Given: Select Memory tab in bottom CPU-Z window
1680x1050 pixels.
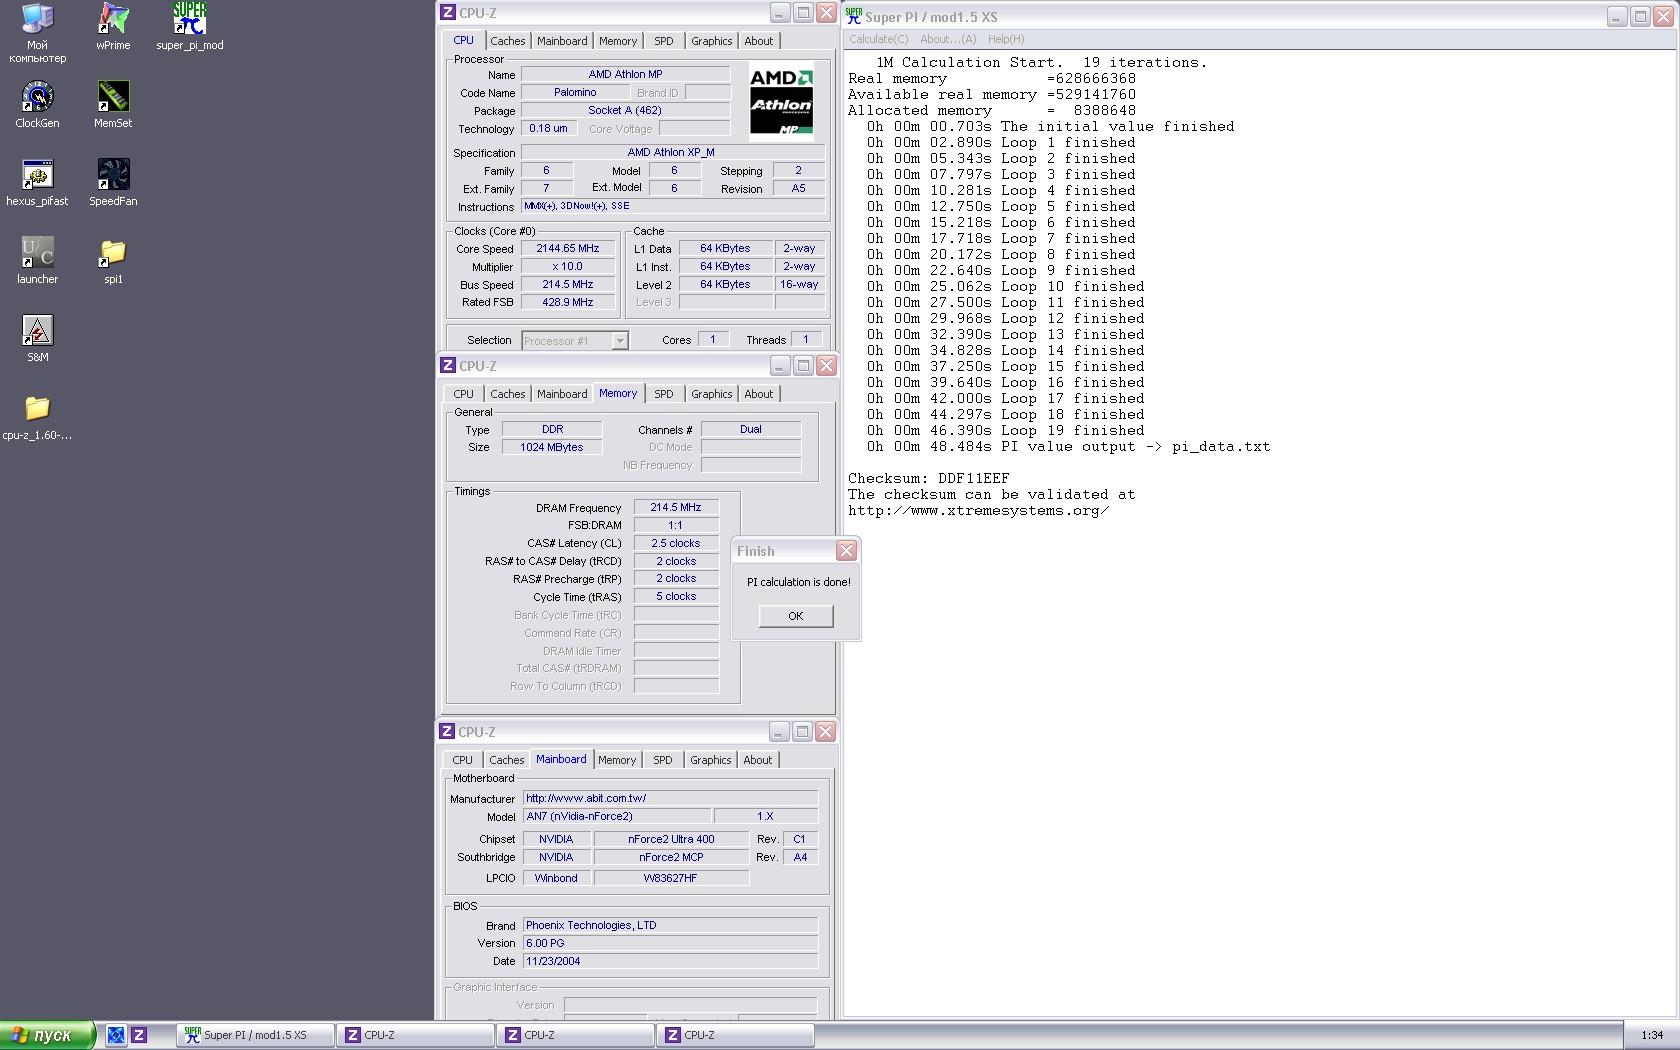Looking at the screenshot, I should coord(617,760).
